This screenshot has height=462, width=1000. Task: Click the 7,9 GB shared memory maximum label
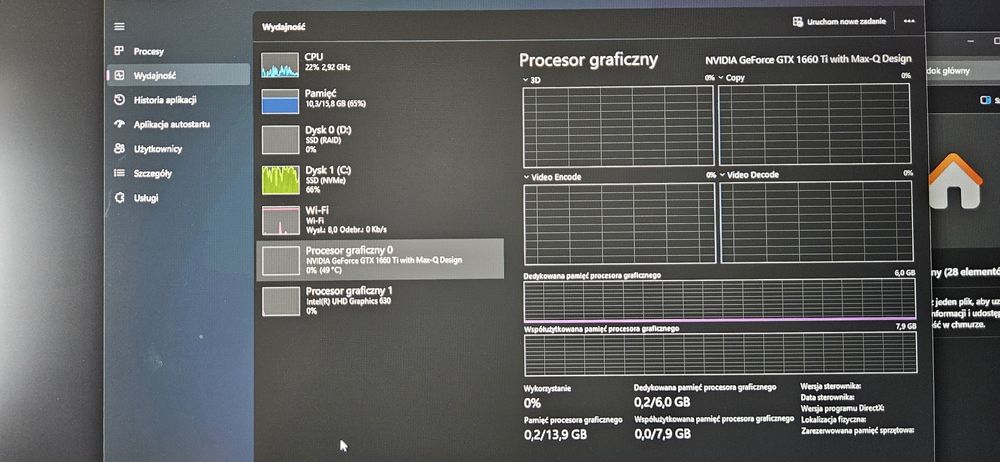click(x=906, y=326)
